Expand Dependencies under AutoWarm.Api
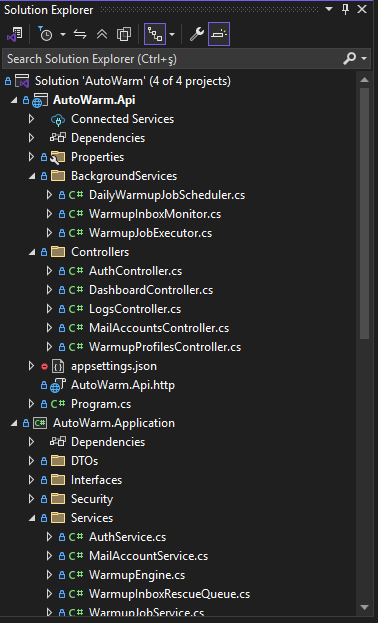Viewport: 378px width, 623px height. (x=31, y=138)
